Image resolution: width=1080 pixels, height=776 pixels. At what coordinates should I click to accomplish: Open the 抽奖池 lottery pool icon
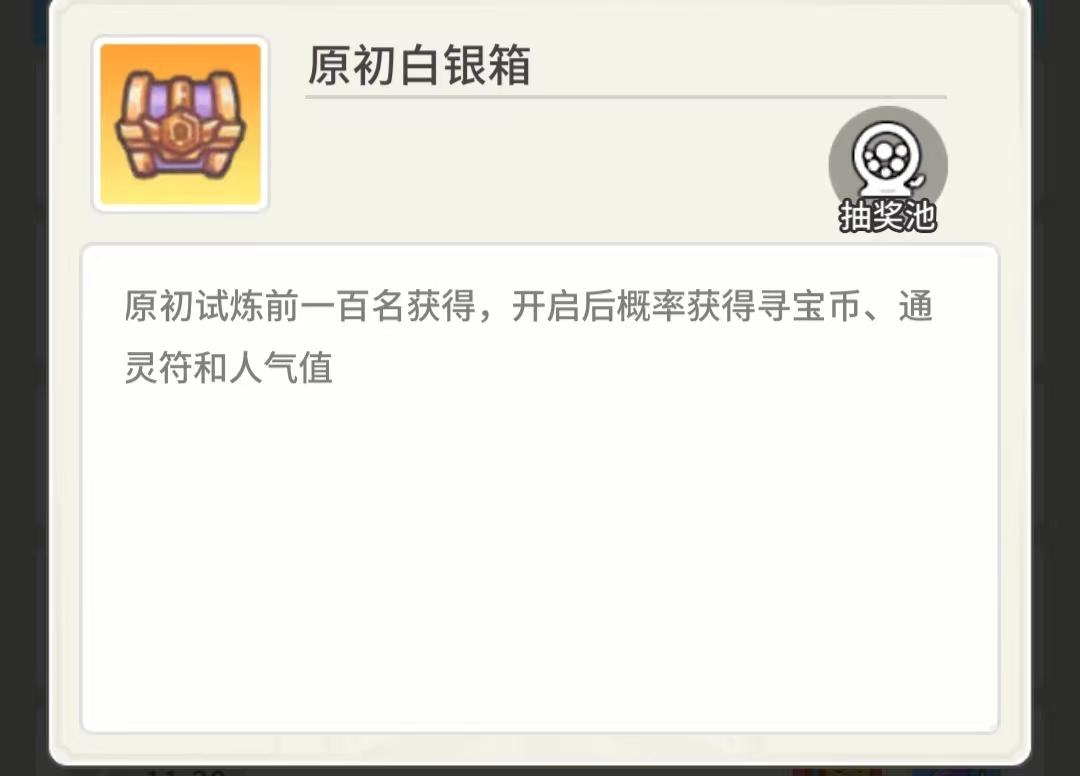click(888, 169)
